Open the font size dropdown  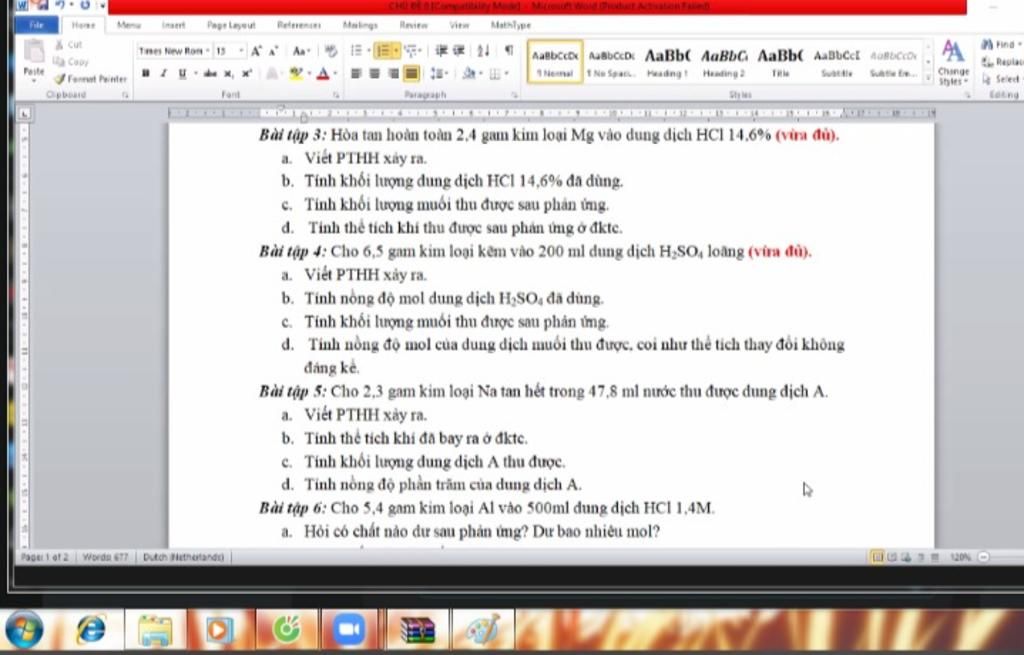241,51
